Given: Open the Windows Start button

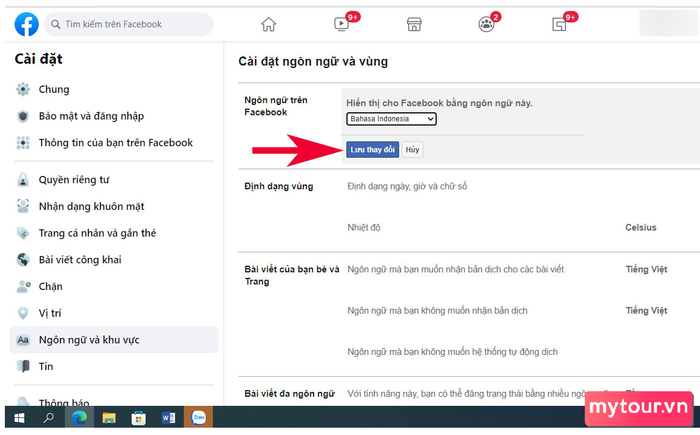Looking at the screenshot, I should pyautogui.click(x=19, y=418).
